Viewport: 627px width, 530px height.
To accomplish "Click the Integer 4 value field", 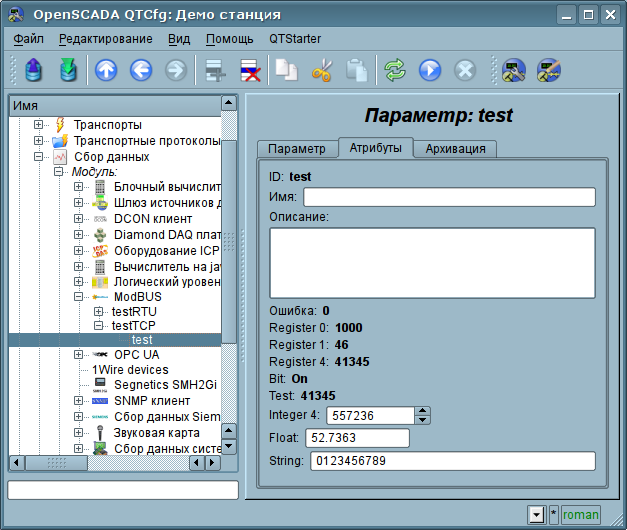I will [370, 416].
